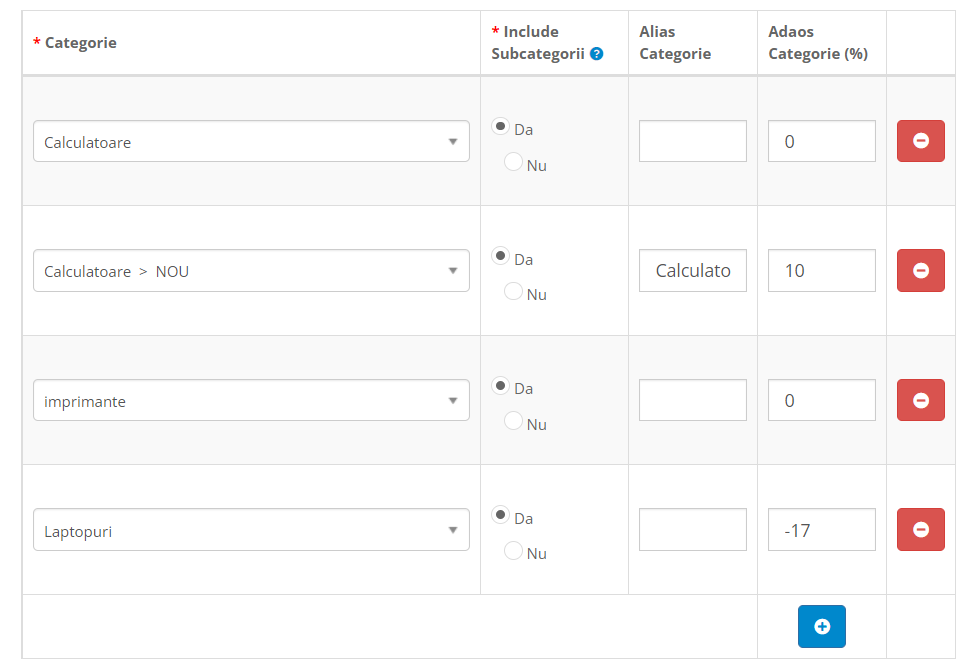Focus the alias field containing Calculato
Viewport: 964px width, 671px height.
click(692, 270)
